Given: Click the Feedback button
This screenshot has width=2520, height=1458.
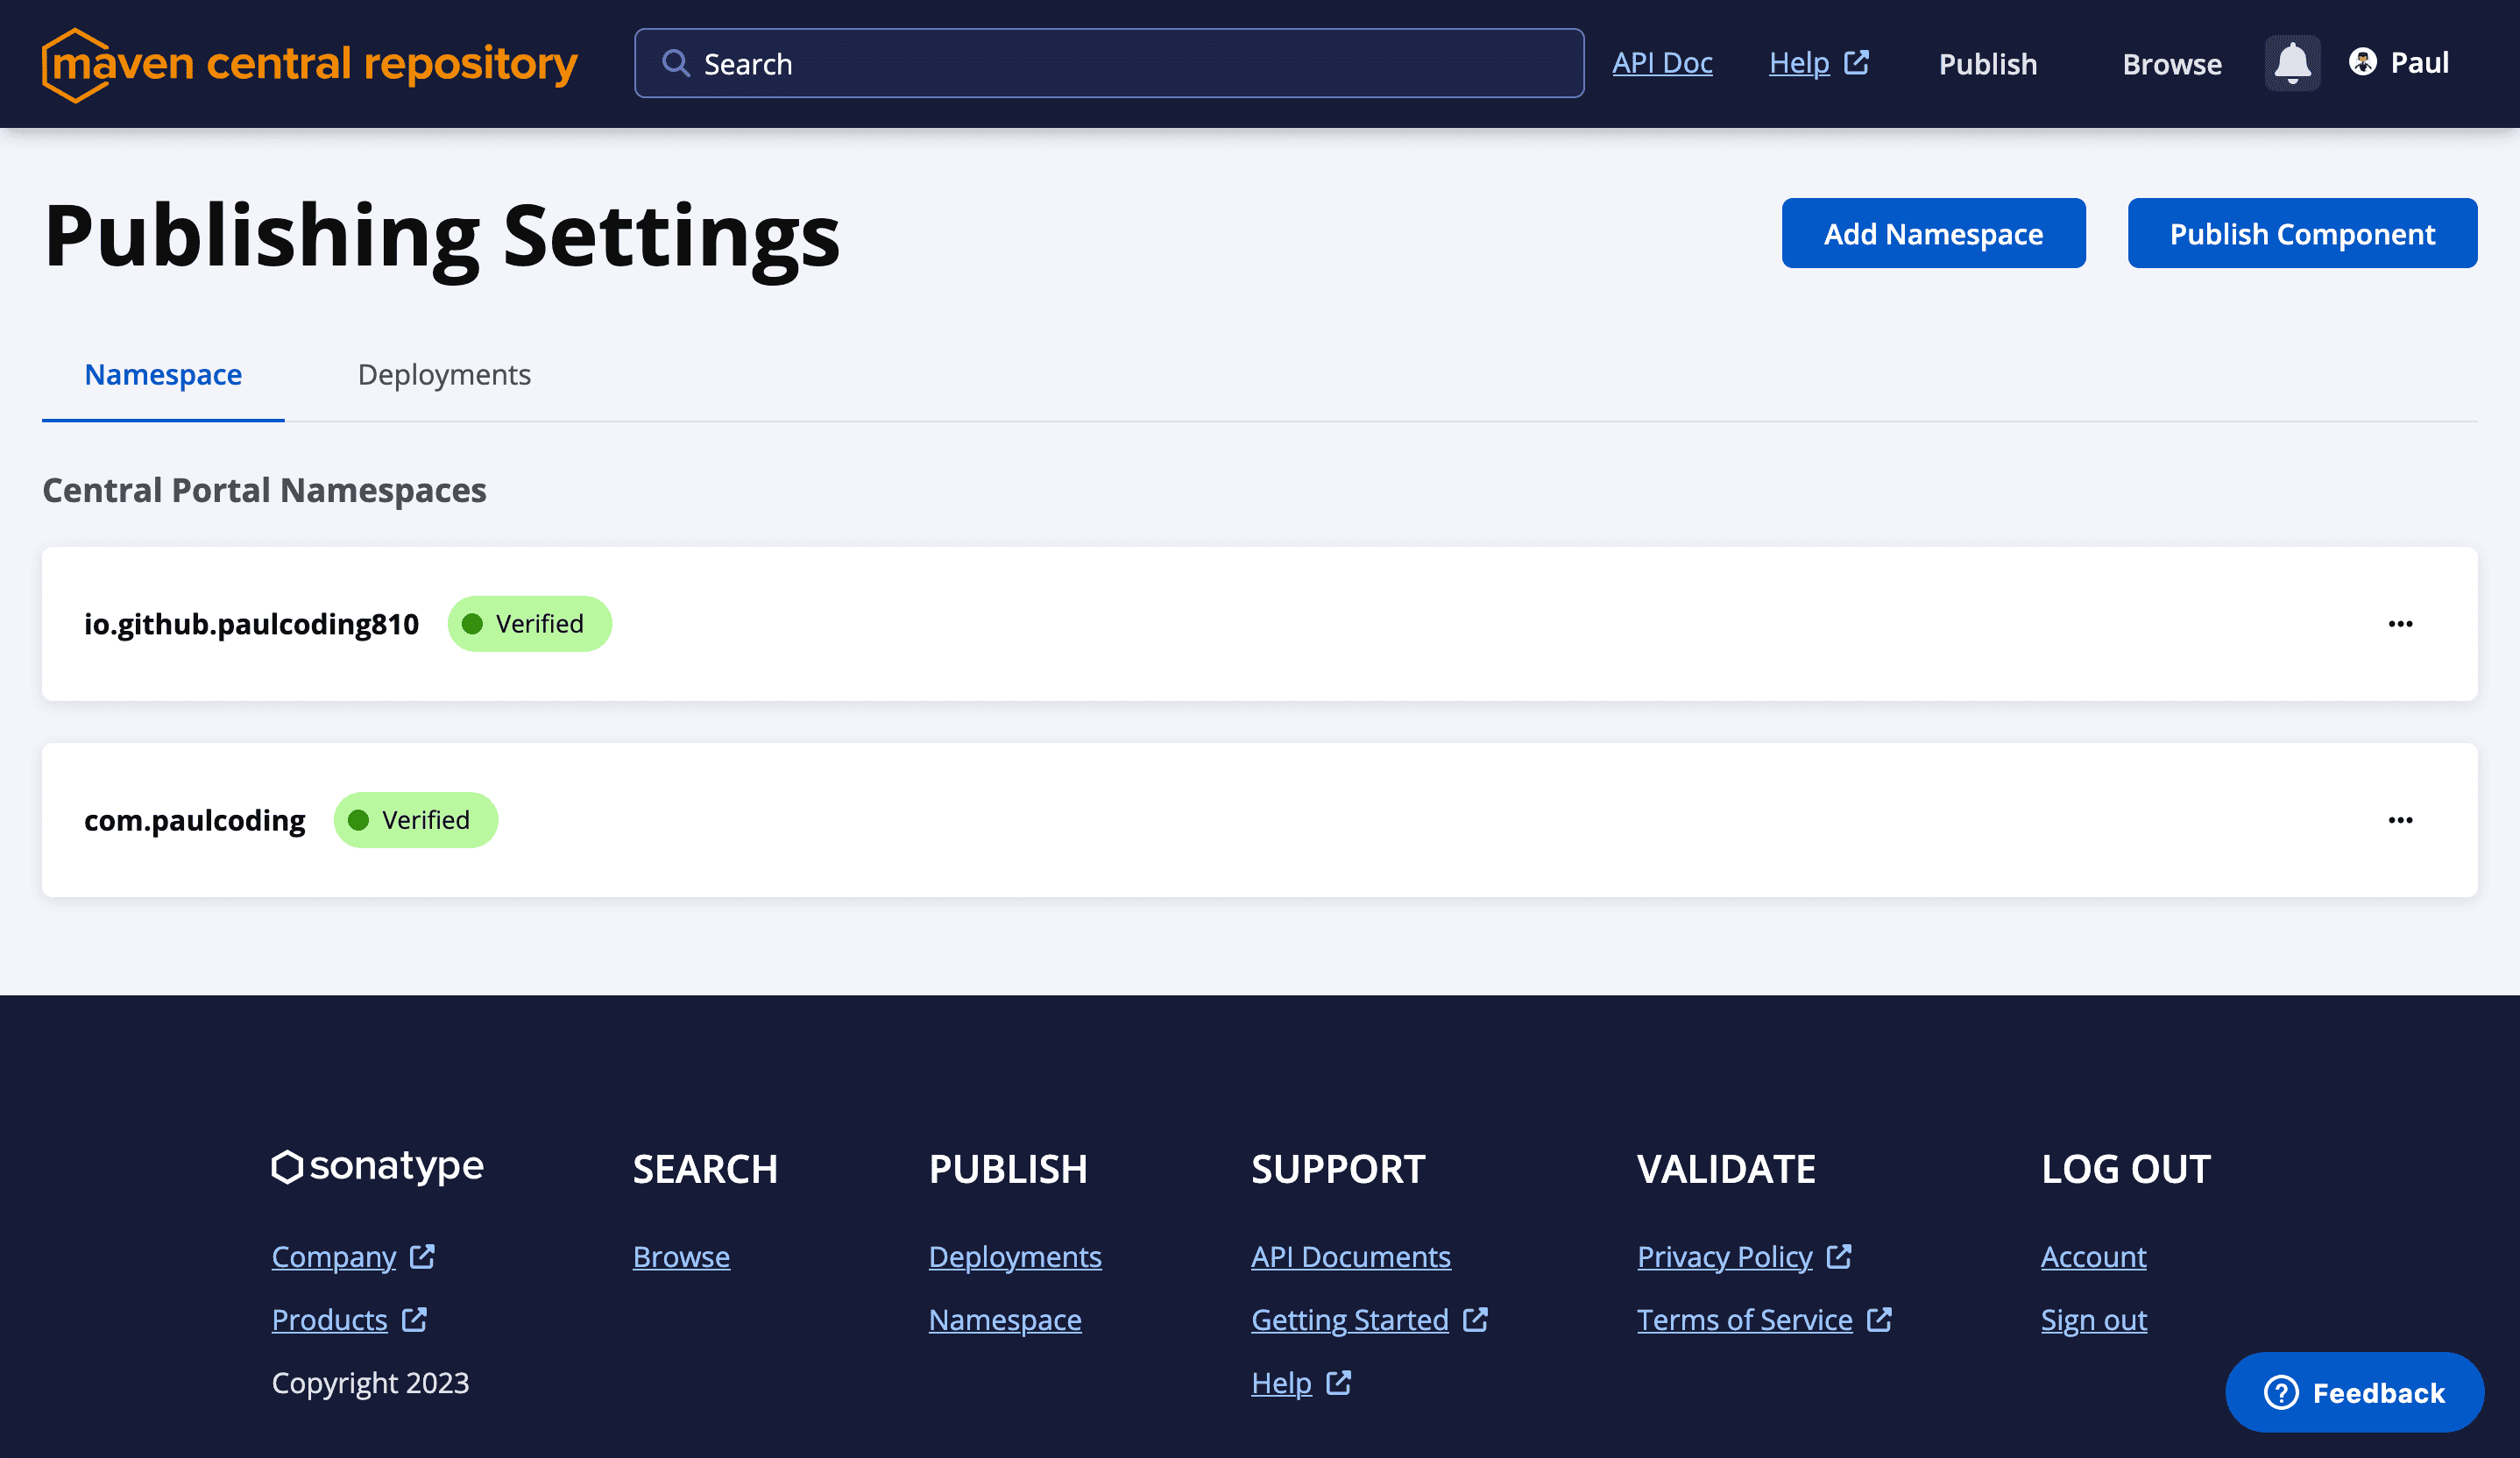Looking at the screenshot, I should click(2354, 1392).
